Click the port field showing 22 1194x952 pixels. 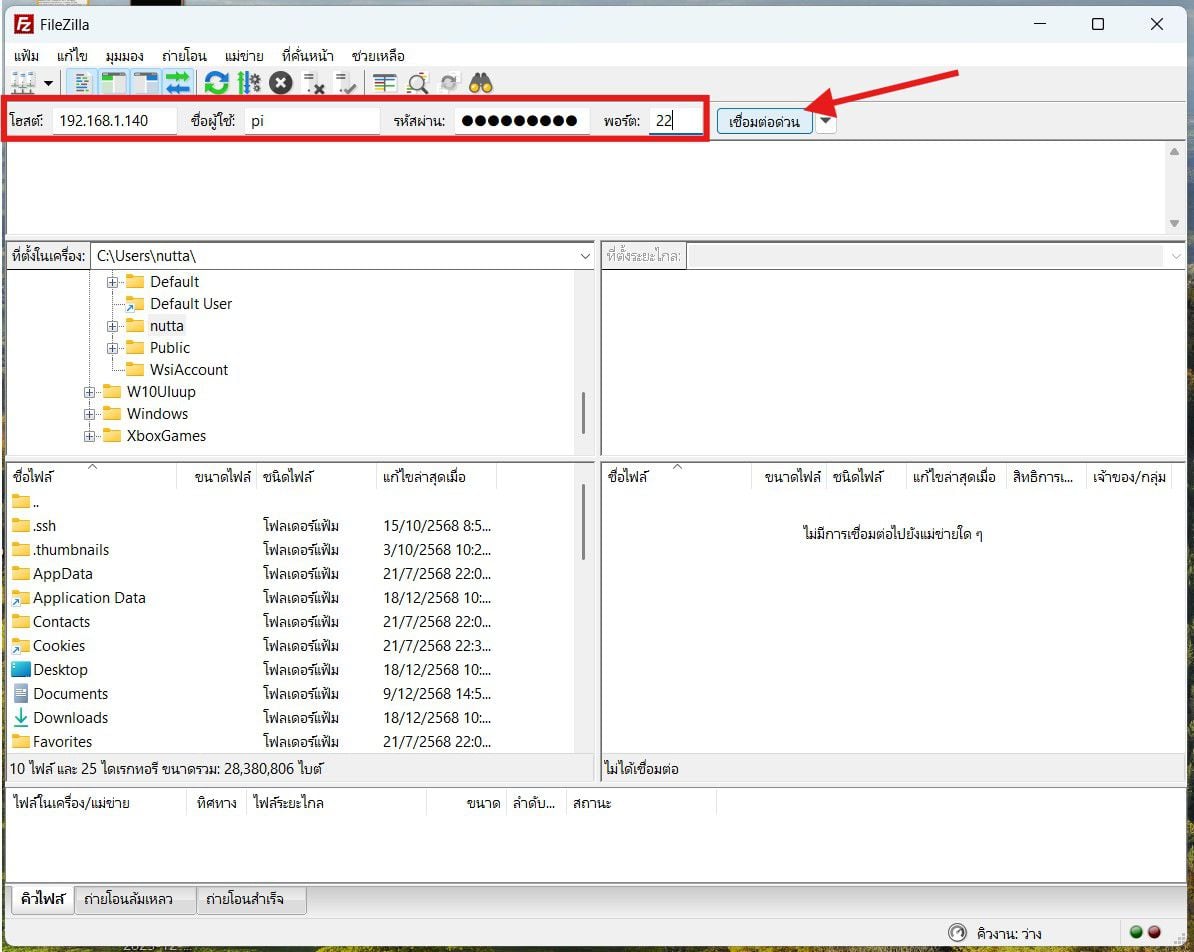675,120
